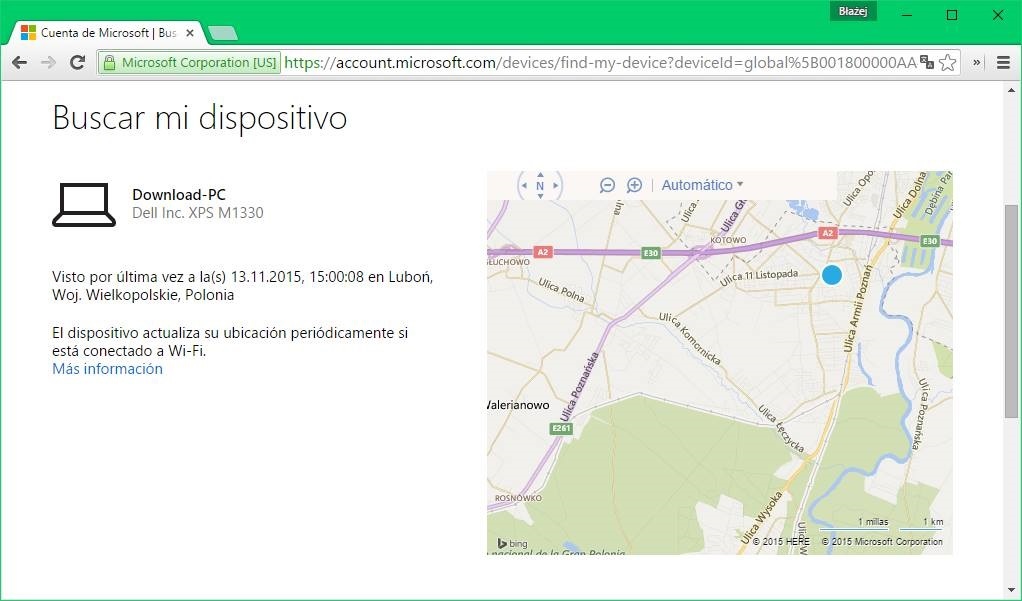1022x601 pixels.
Task: Open the translate page icon in address bar
Action: pyautogui.click(x=926, y=63)
